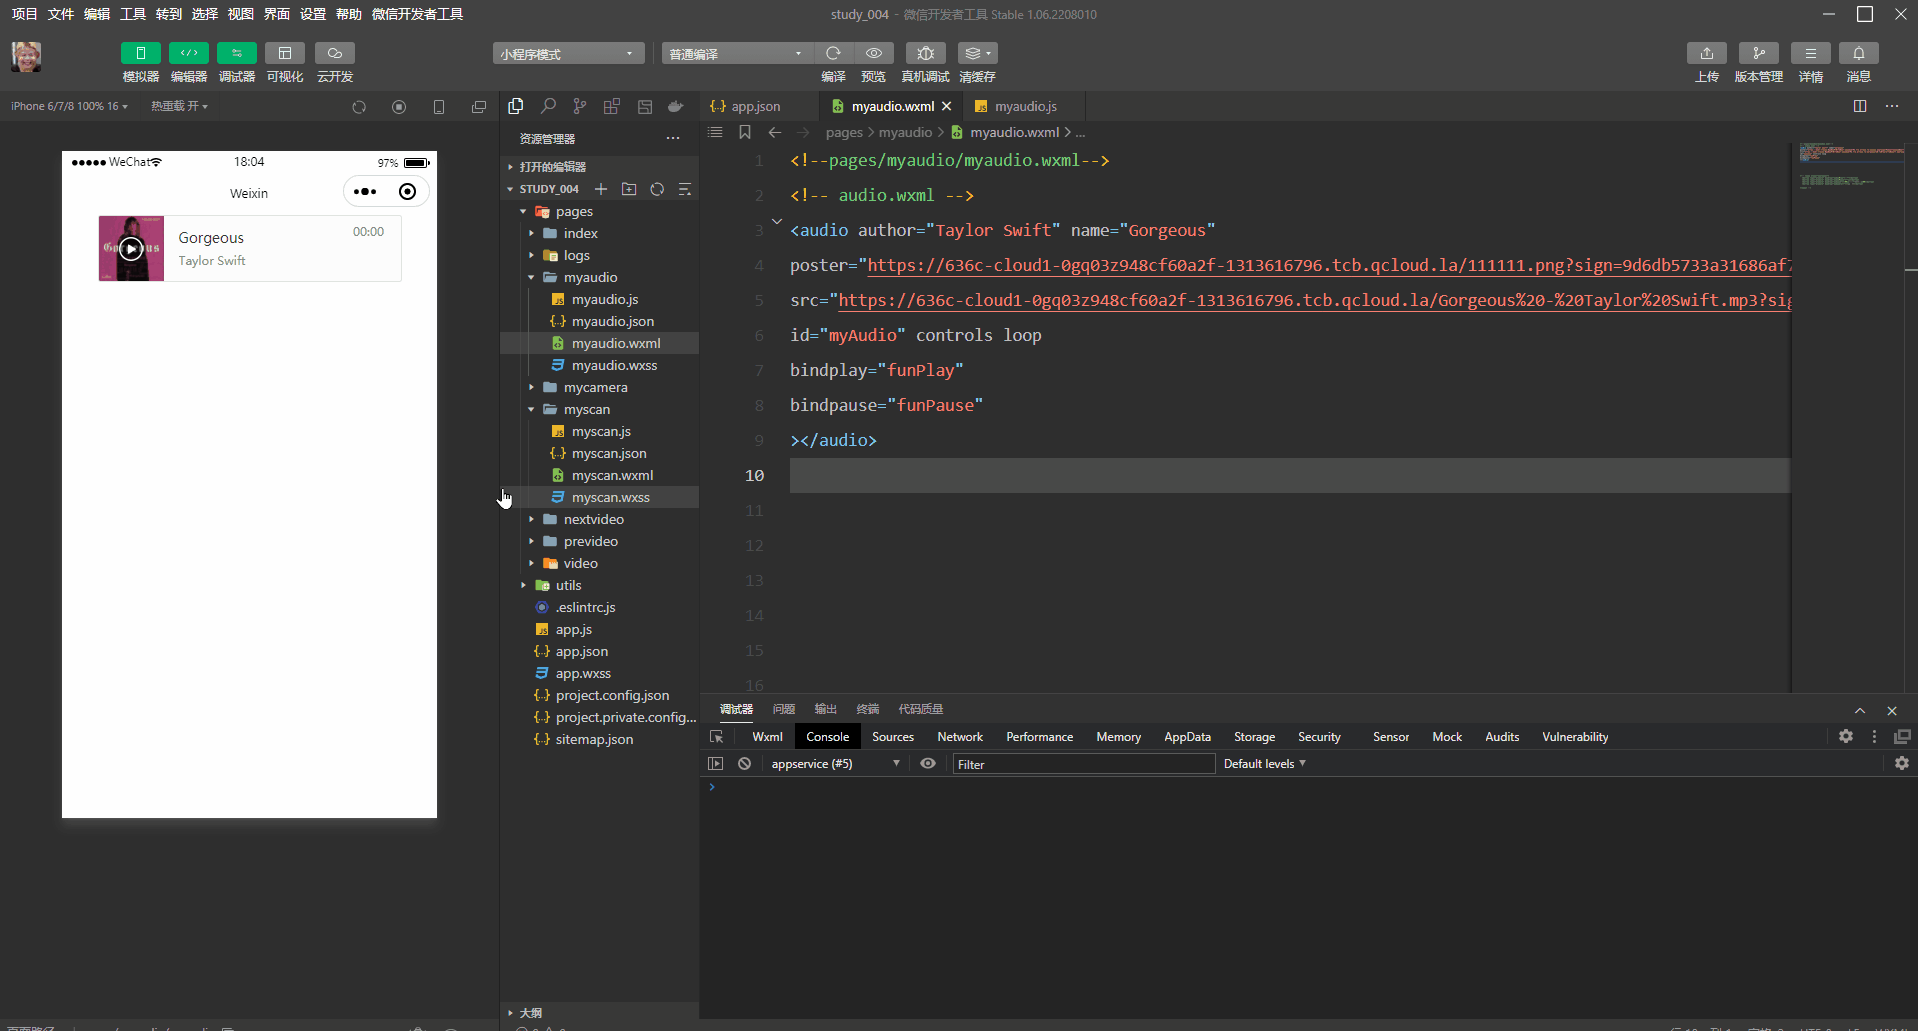Open the iPhone 6/7/8 device dropdown
The height and width of the screenshot is (1031, 1918).
coord(69,106)
